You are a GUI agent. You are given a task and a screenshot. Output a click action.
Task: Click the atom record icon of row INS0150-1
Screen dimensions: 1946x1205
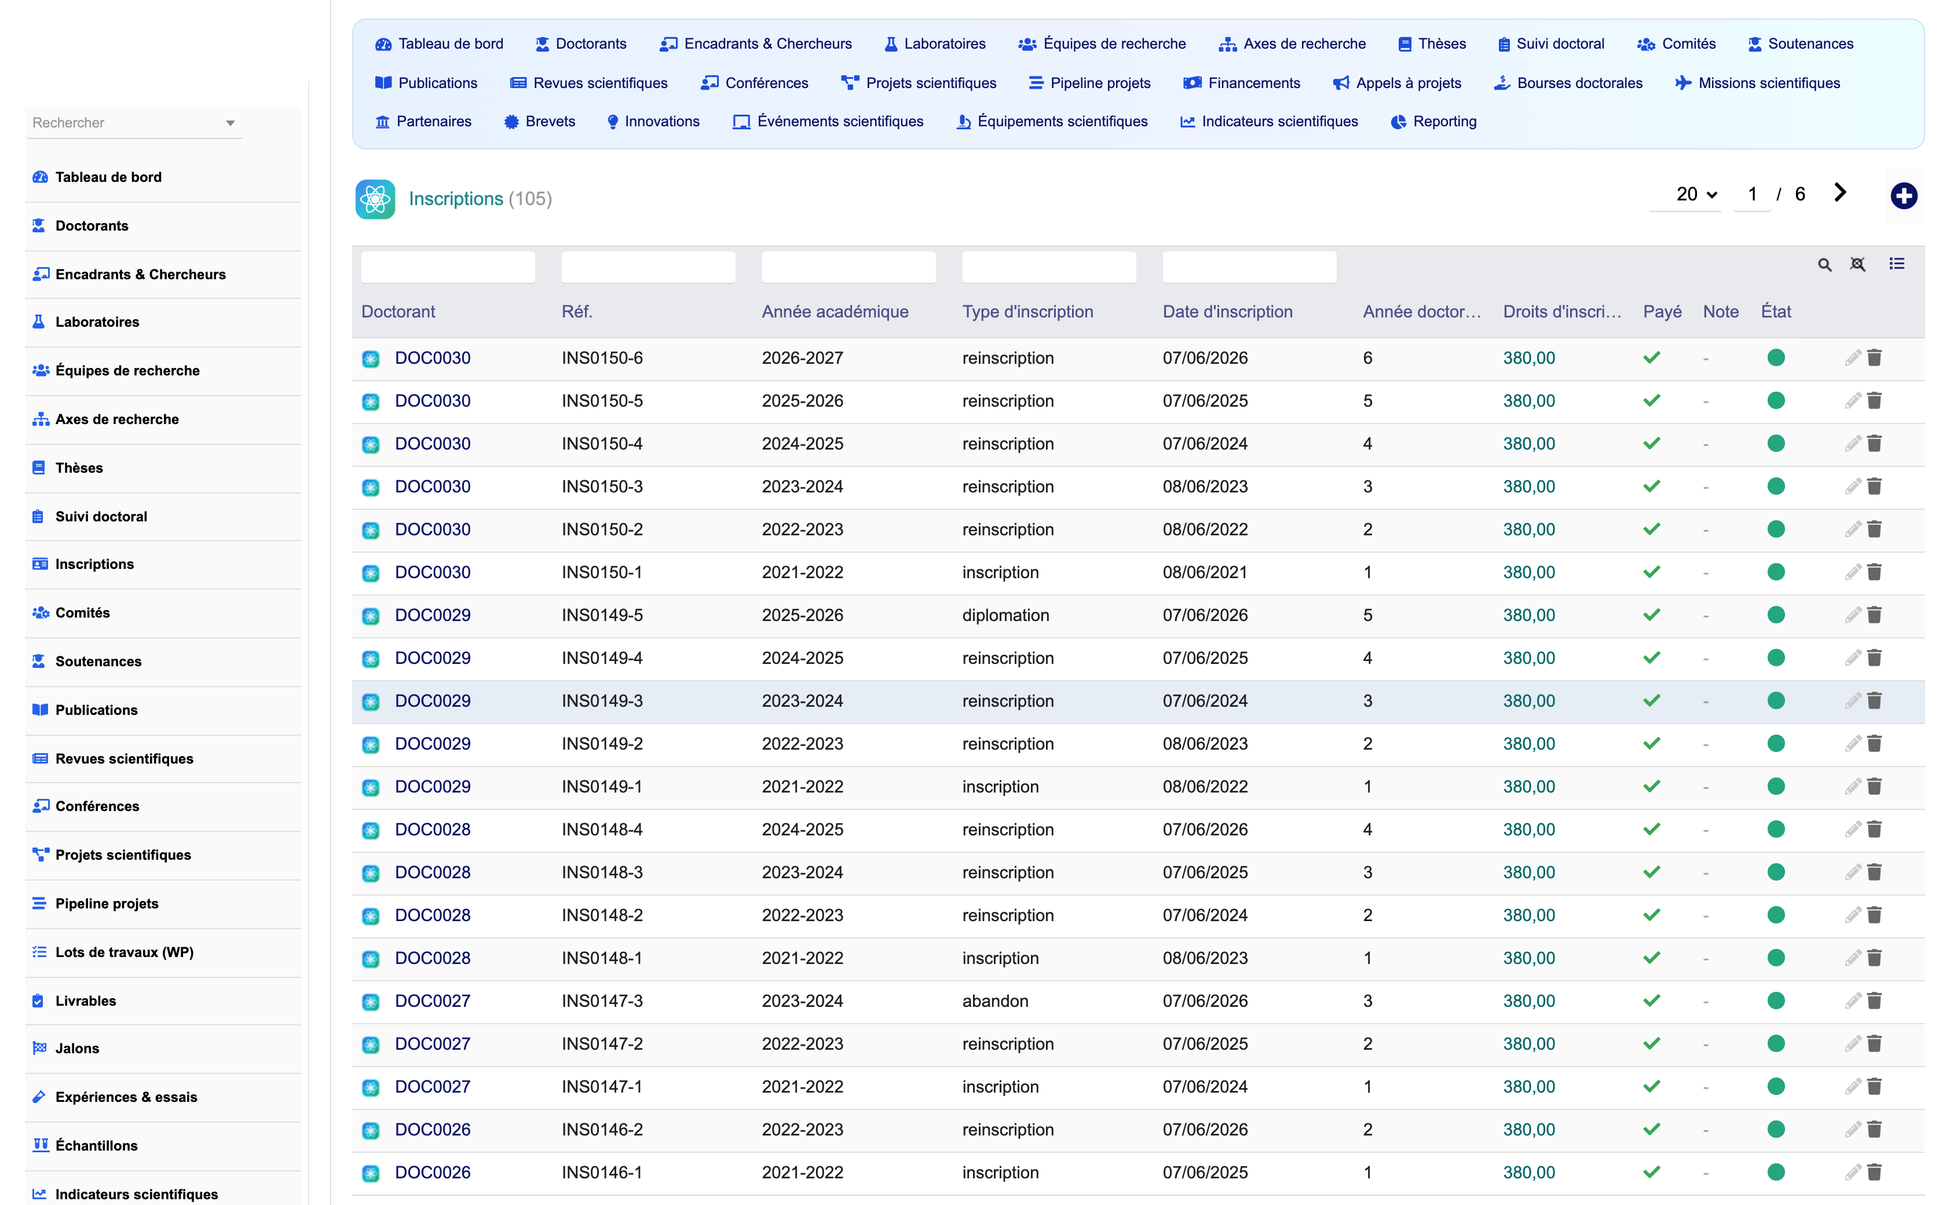[371, 573]
